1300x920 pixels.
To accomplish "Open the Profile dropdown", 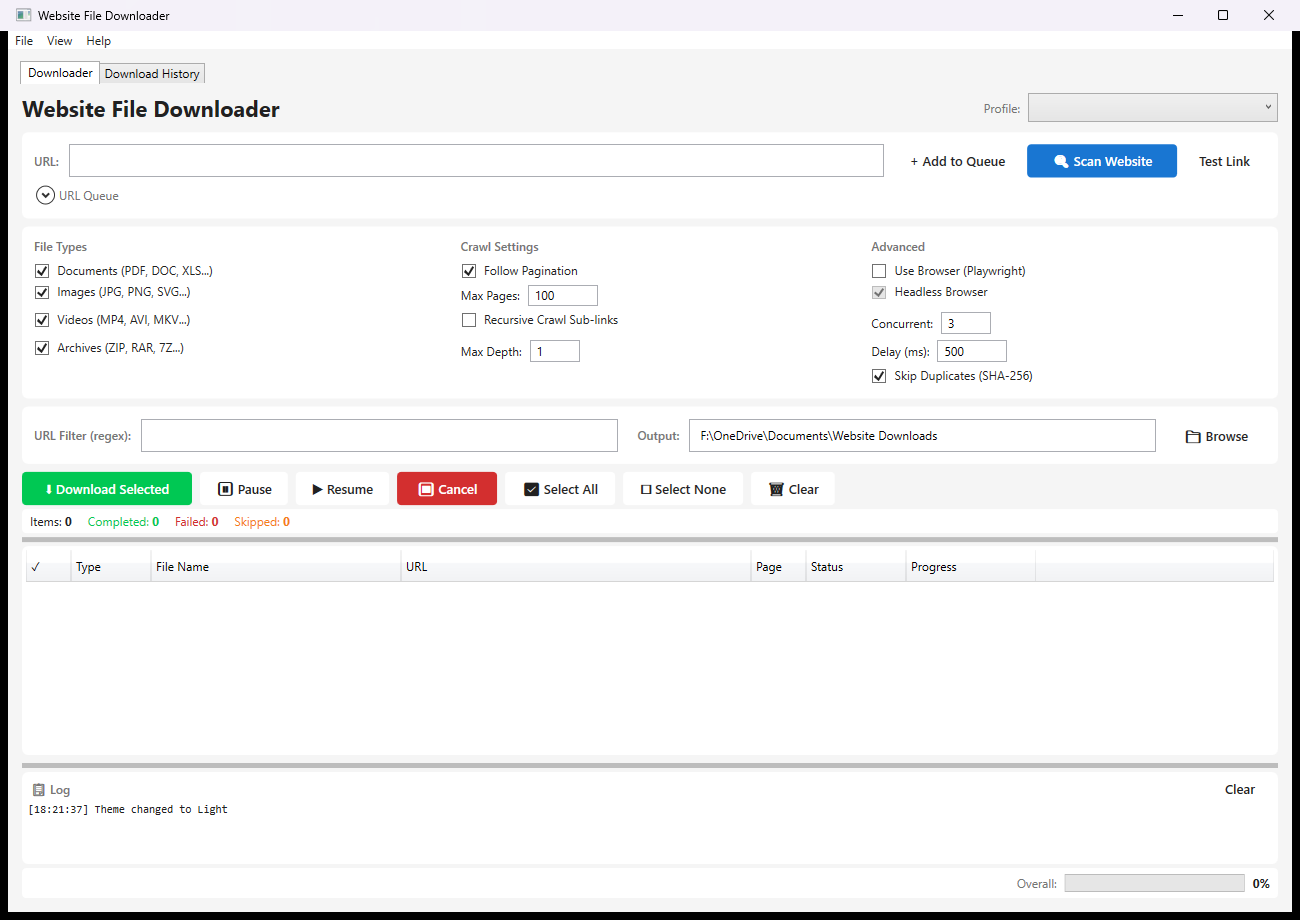I will point(1152,108).
